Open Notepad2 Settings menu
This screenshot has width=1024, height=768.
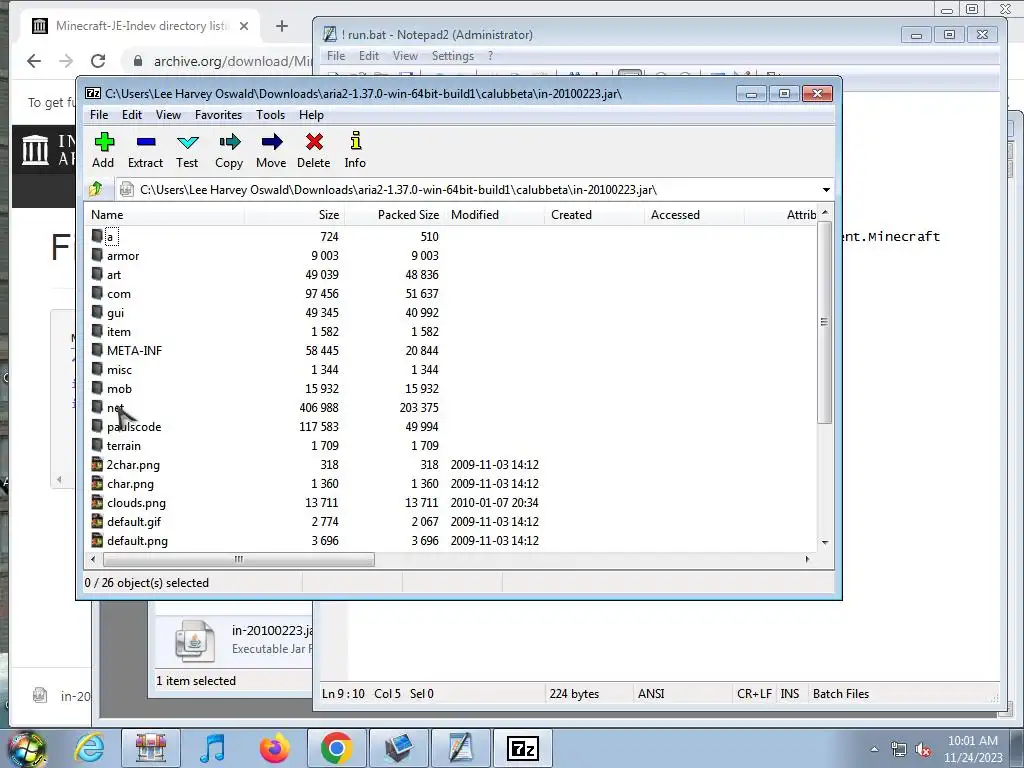tap(453, 56)
